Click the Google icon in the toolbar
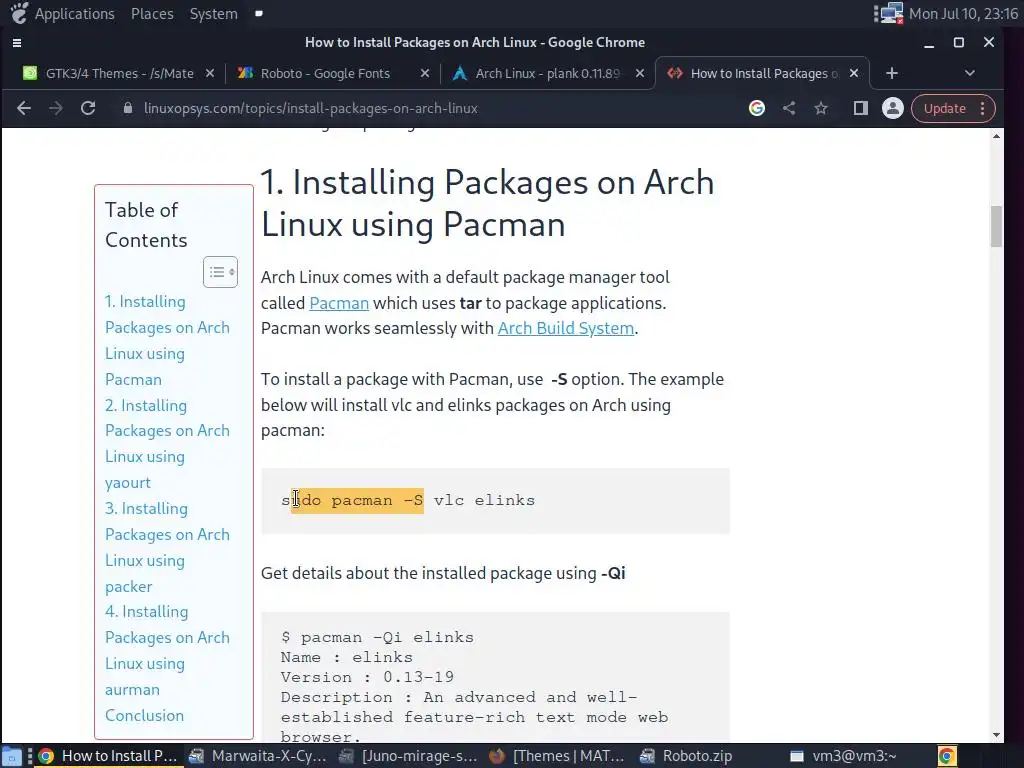This screenshot has height=768, width=1024. 757,108
